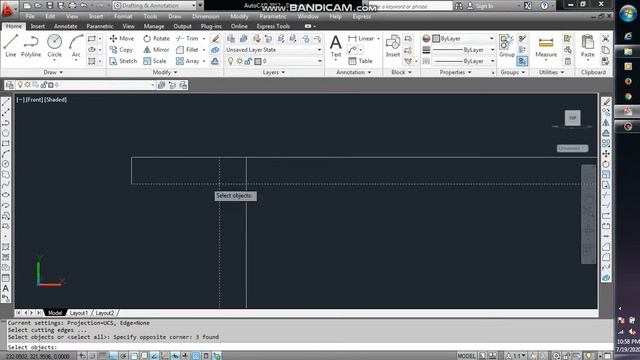The height and width of the screenshot is (360, 640).
Task: Expand the Utilities panel
Action: (x=551, y=72)
